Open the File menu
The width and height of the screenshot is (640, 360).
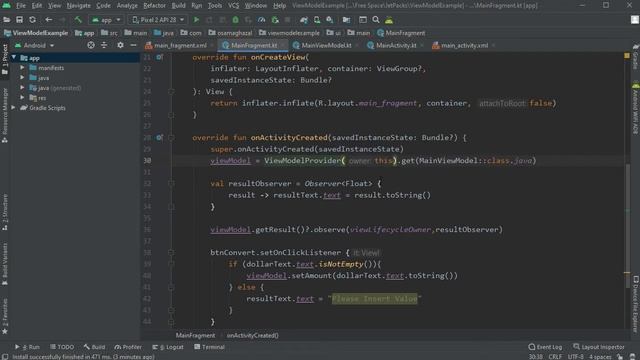(20, 6)
